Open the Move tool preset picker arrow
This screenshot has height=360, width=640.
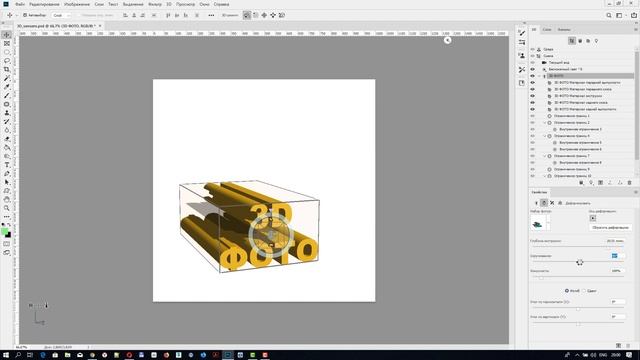coord(16,15)
